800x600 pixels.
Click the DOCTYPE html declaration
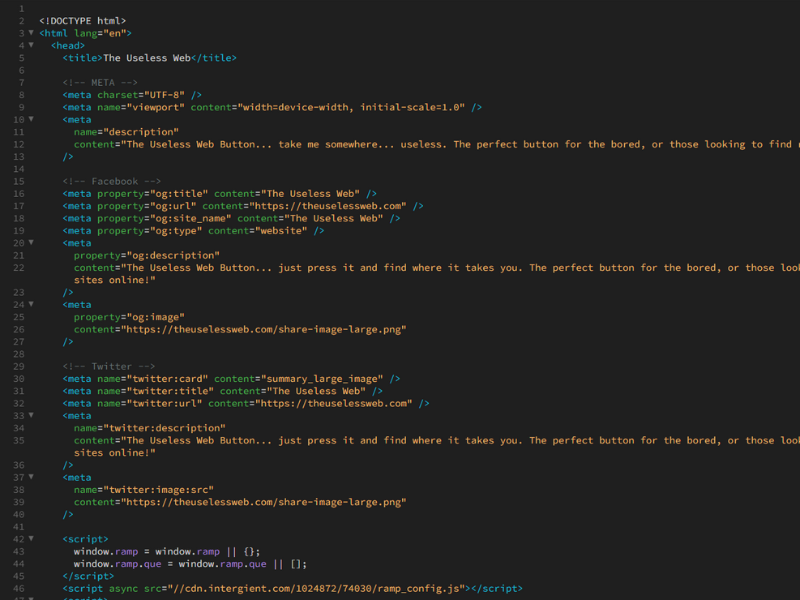coord(82,21)
